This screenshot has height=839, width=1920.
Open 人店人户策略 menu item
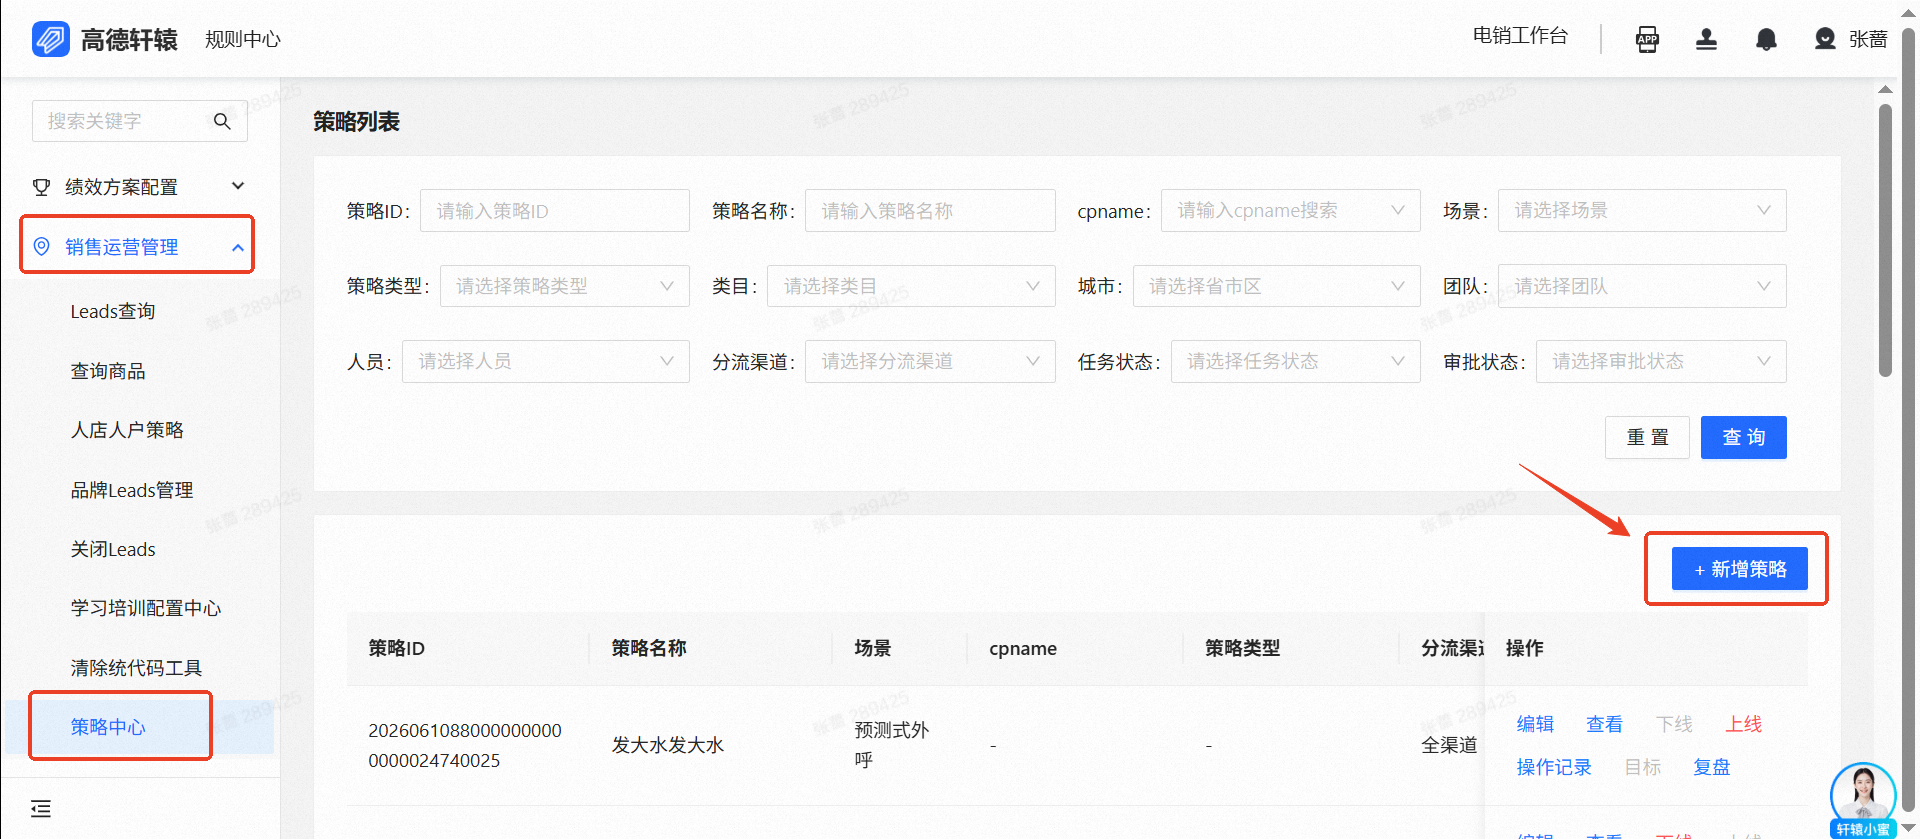click(x=127, y=430)
